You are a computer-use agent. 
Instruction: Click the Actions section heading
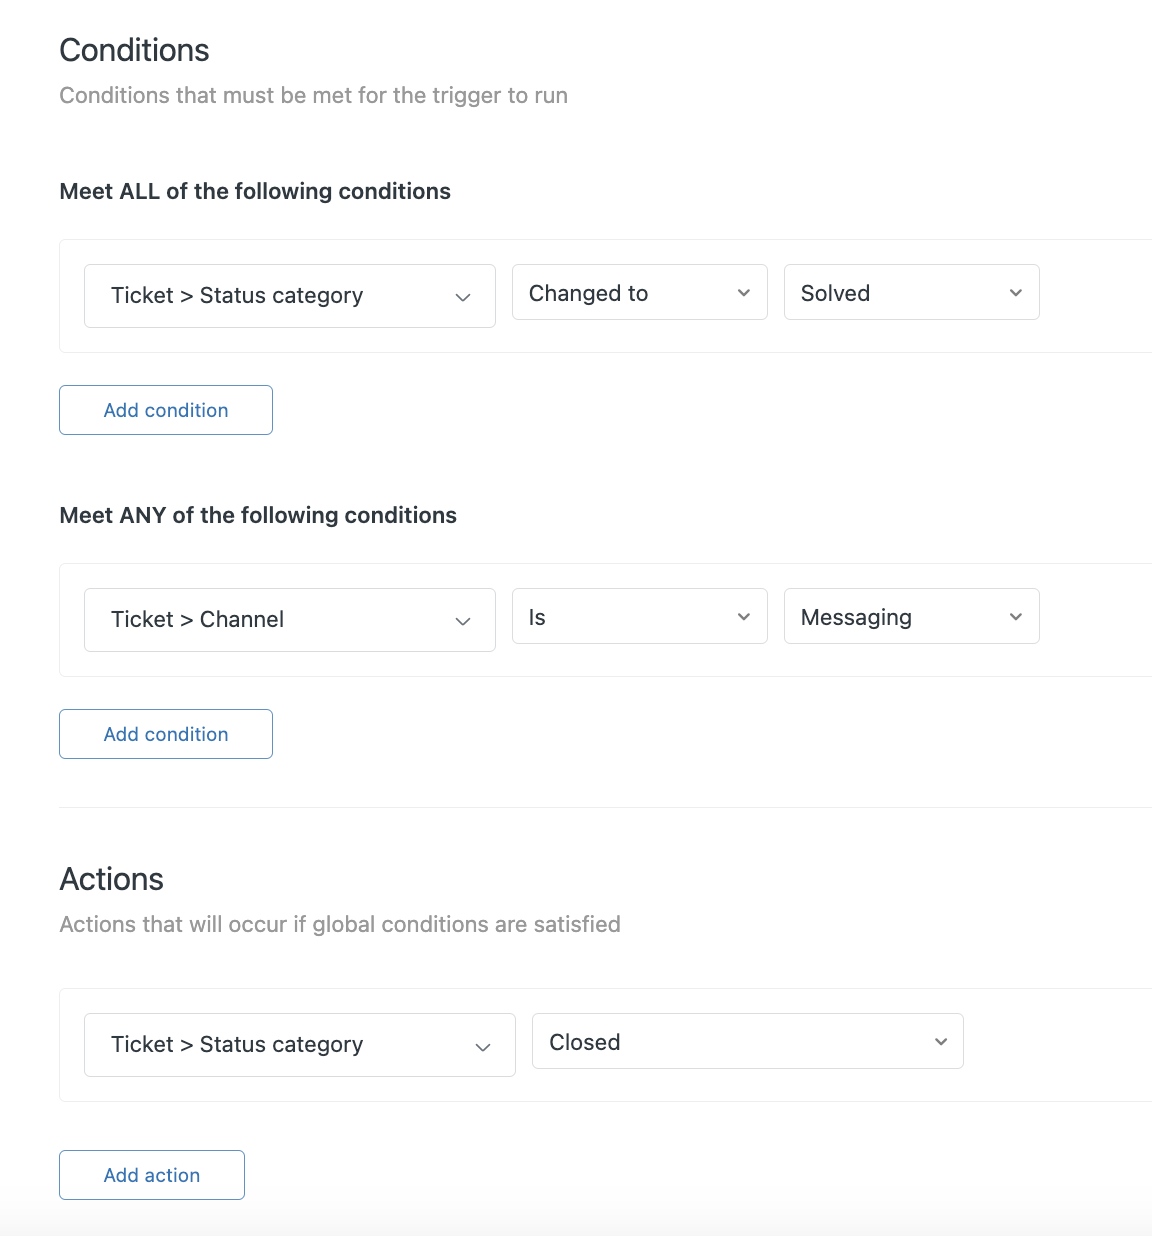point(111,879)
